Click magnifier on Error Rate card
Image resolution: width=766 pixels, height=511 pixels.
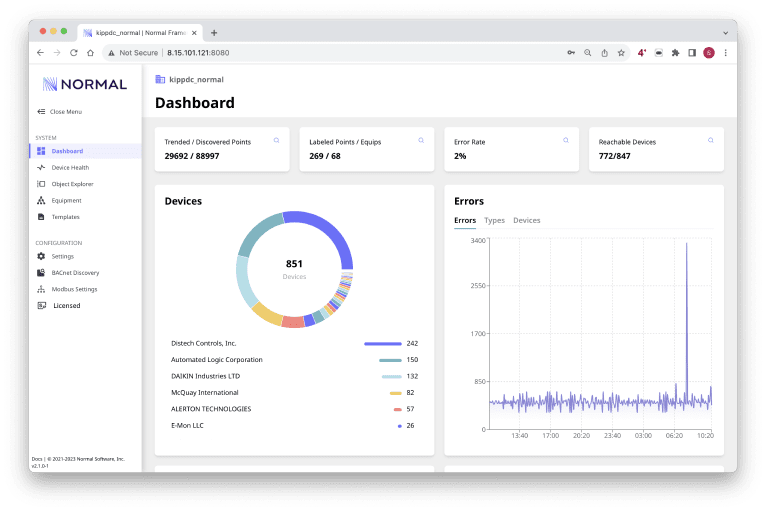click(x=566, y=141)
